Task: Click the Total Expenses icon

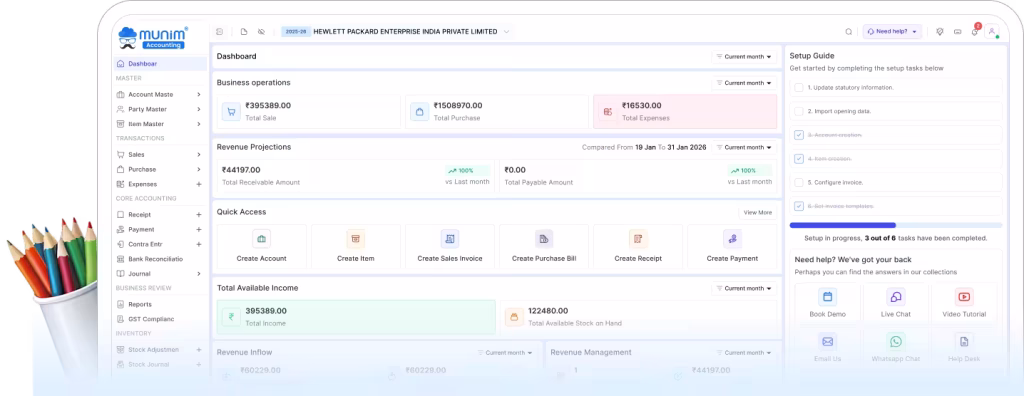Action: tap(608, 112)
